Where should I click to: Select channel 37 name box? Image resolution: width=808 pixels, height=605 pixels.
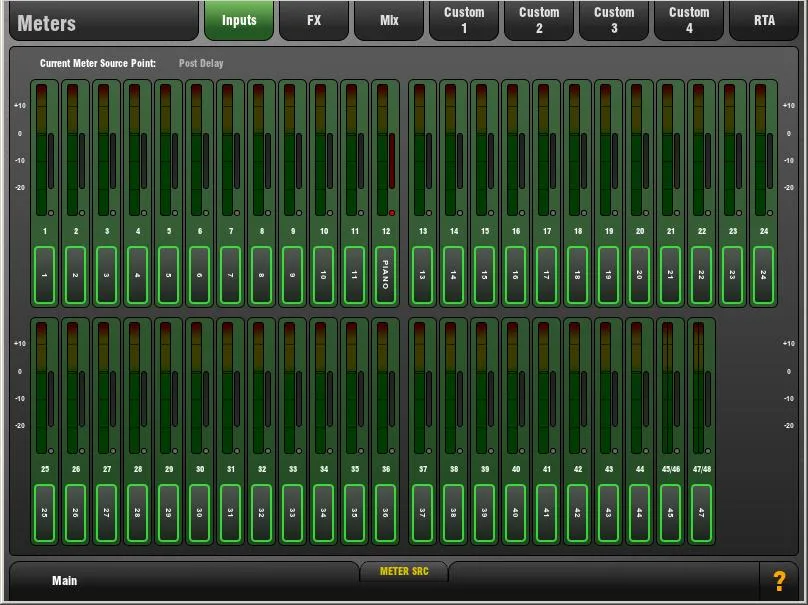(x=423, y=513)
